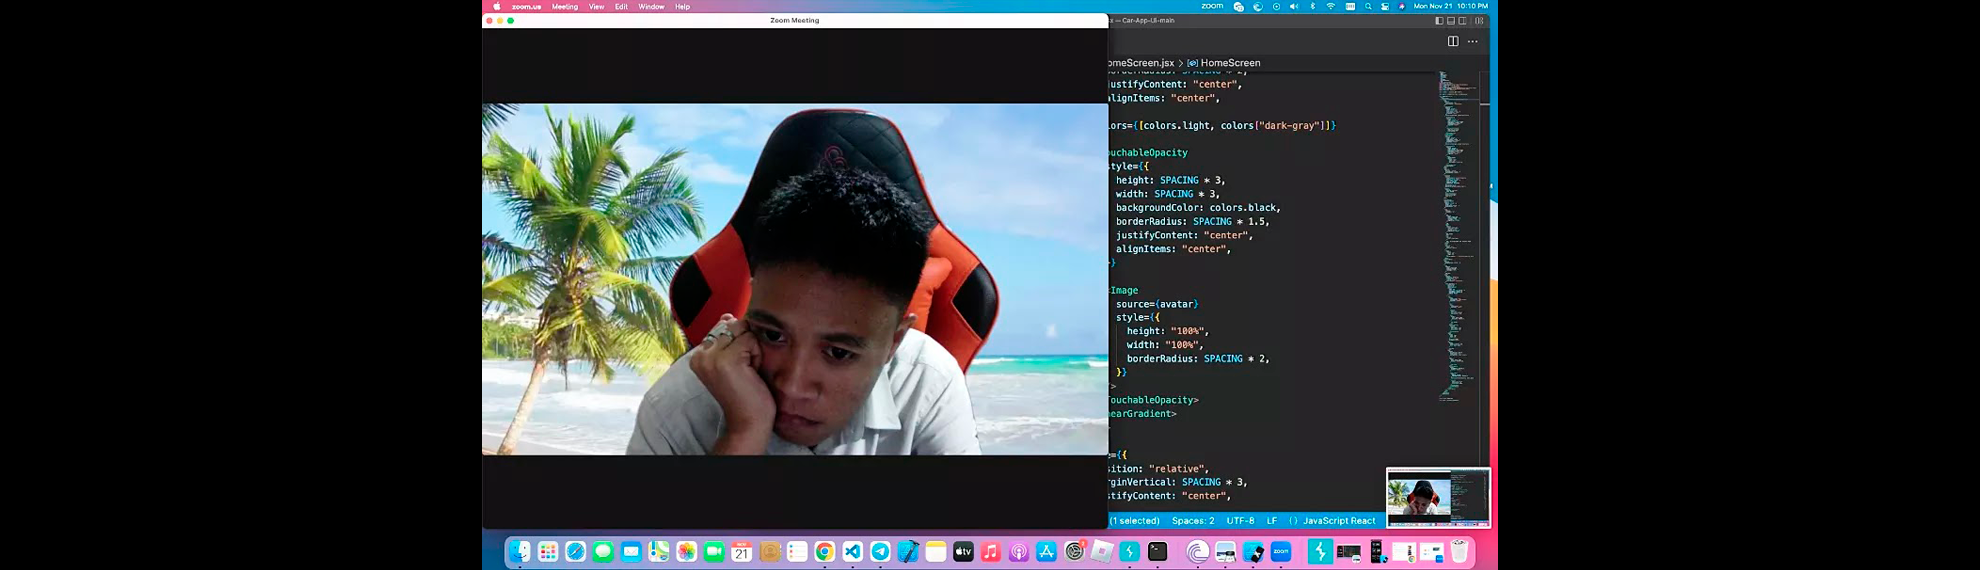The width and height of the screenshot is (1980, 570).
Task: Click the Zoom icon in the dock
Action: tap(1281, 552)
